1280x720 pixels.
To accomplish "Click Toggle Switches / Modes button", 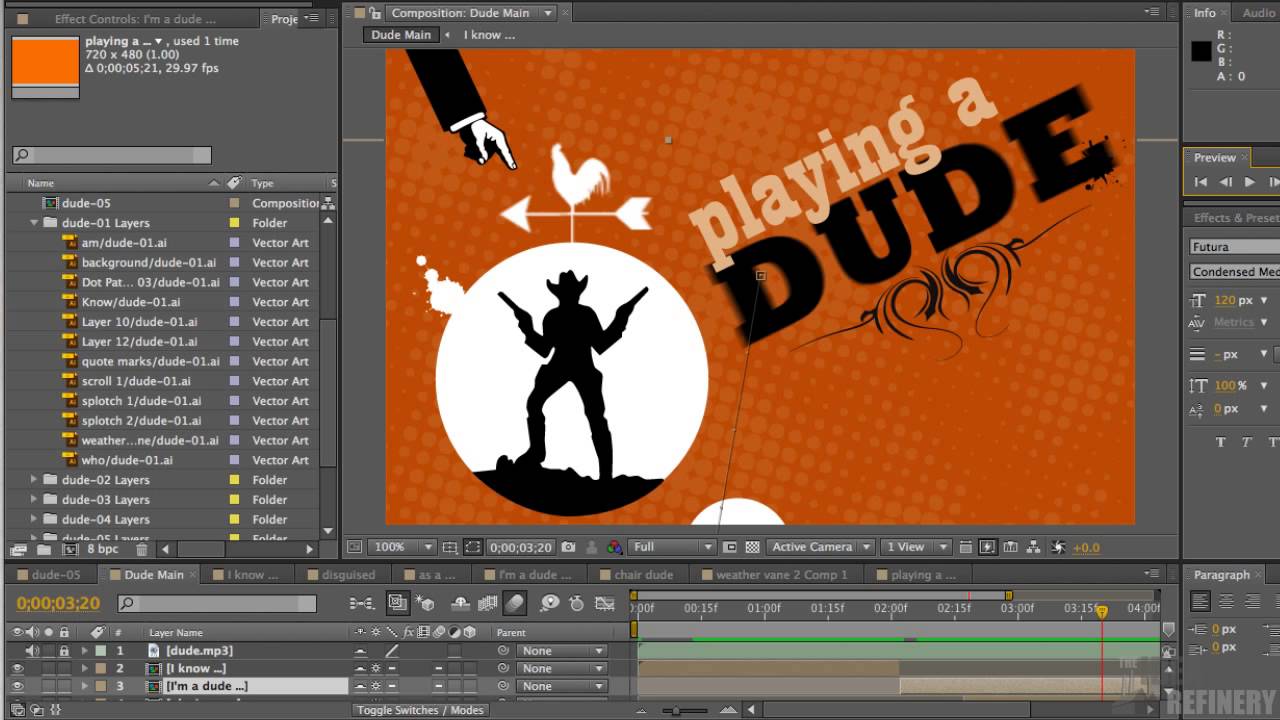I will pos(420,710).
